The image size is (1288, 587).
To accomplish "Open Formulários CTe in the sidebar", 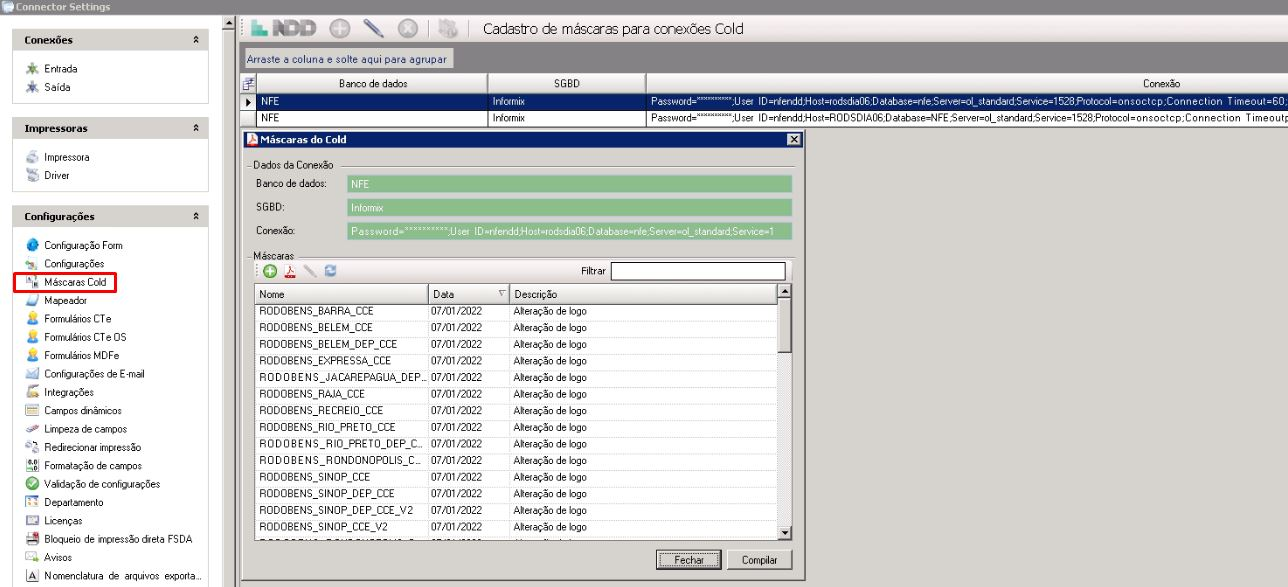I will tap(77, 319).
